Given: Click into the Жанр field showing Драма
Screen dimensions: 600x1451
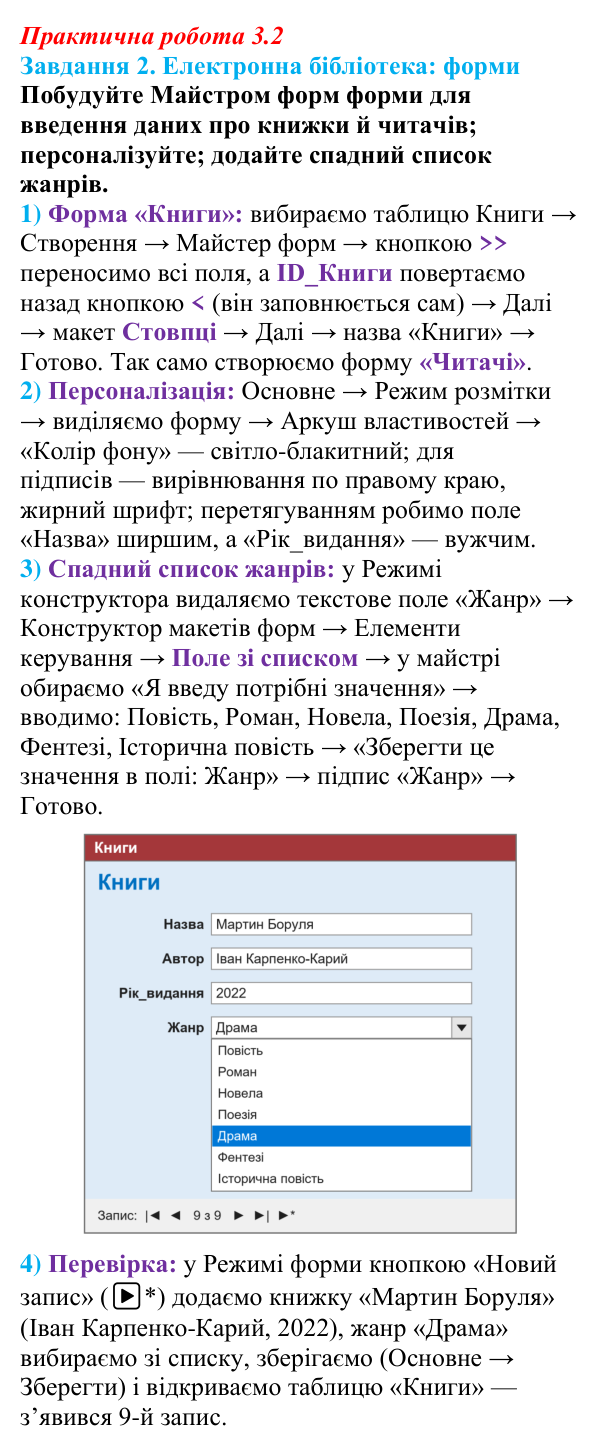Looking at the screenshot, I should click(331, 1027).
